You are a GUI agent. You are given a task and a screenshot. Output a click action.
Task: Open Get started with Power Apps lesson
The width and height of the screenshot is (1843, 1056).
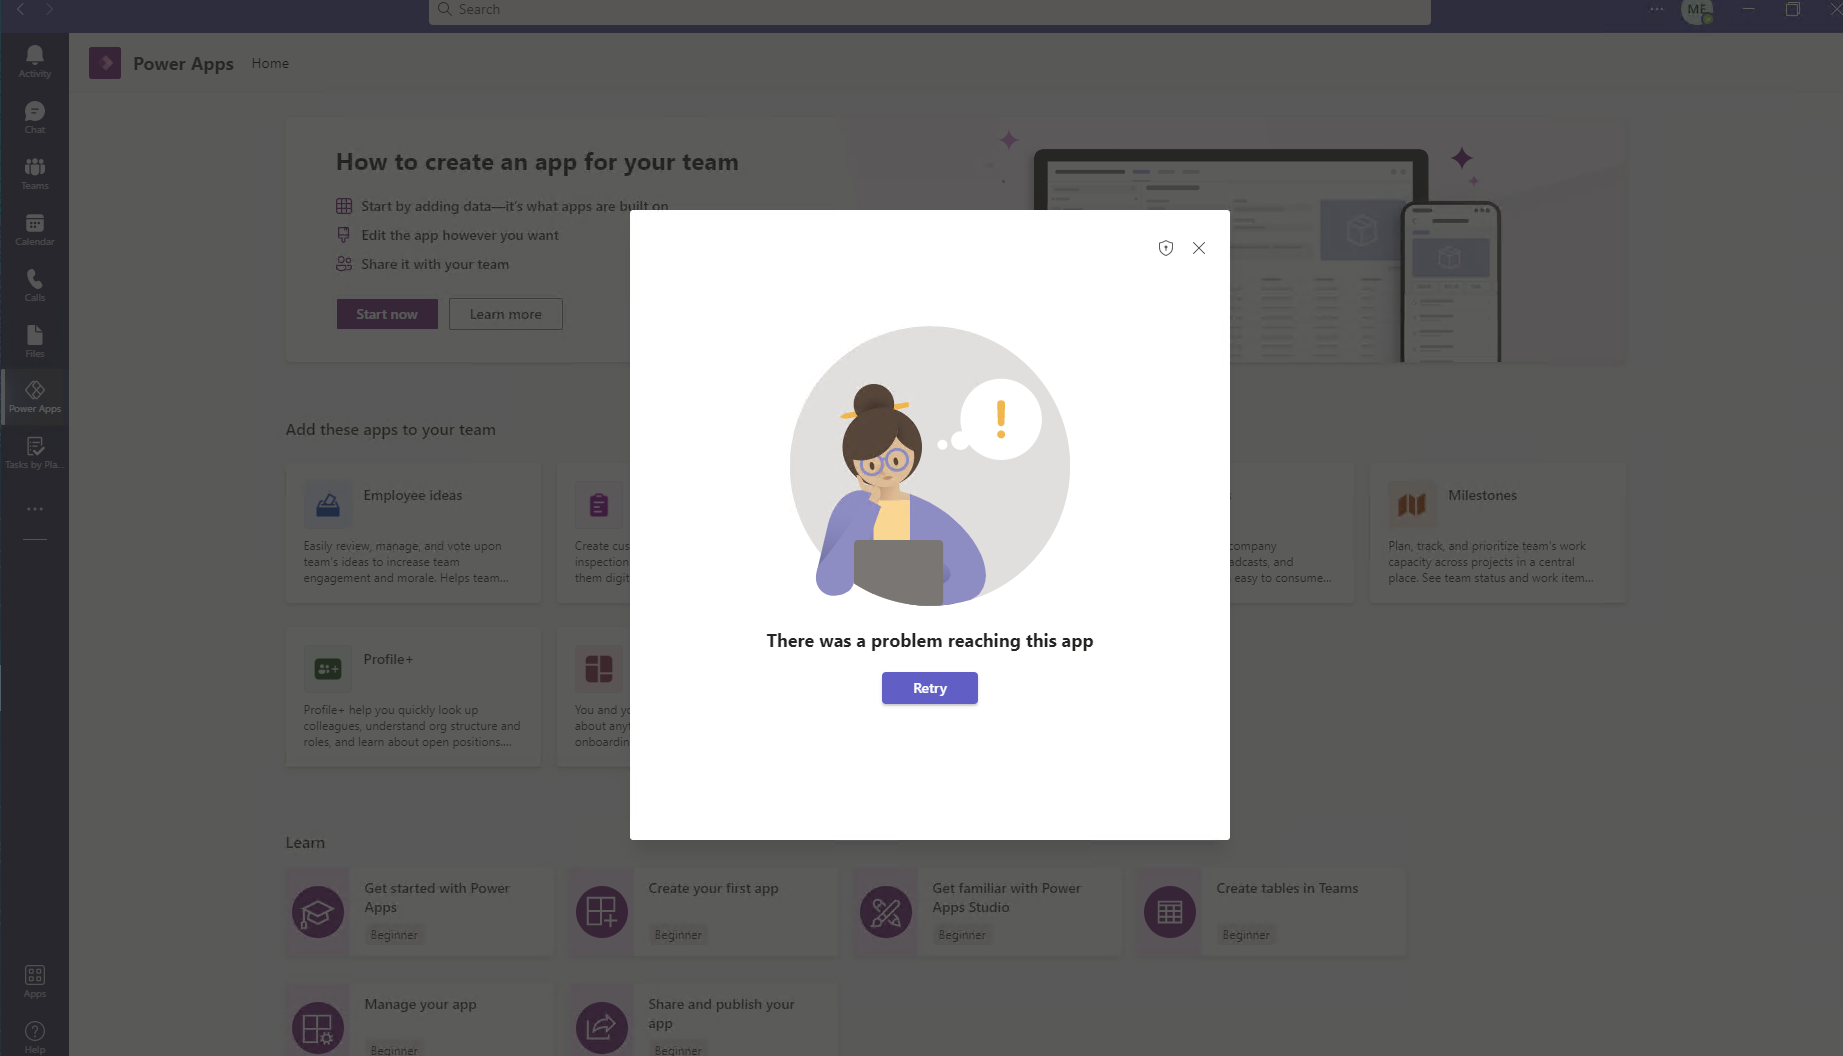tap(420, 912)
